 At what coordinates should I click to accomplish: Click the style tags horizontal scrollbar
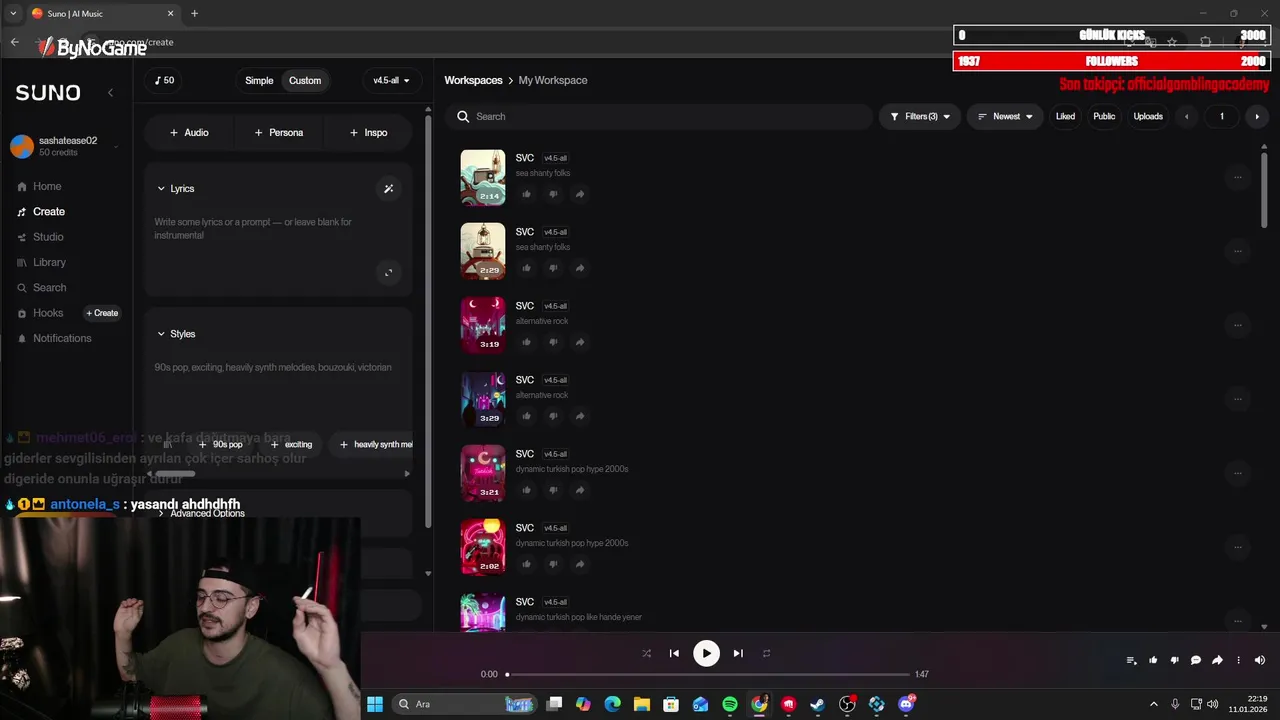[175, 473]
